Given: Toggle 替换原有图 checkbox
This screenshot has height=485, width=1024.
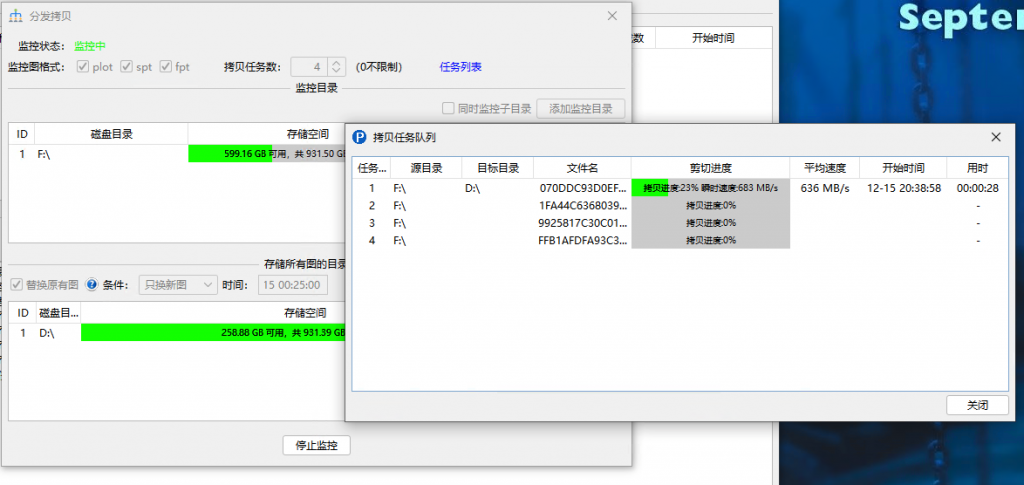Looking at the screenshot, I should point(17,285).
